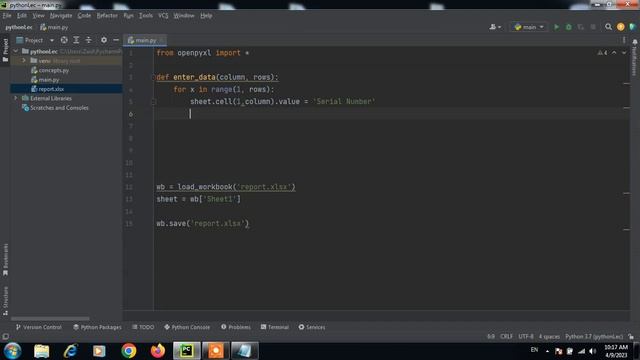The height and width of the screenshot is (360, 640).
Task: Open Windows Start button
Action: [12, 351]
